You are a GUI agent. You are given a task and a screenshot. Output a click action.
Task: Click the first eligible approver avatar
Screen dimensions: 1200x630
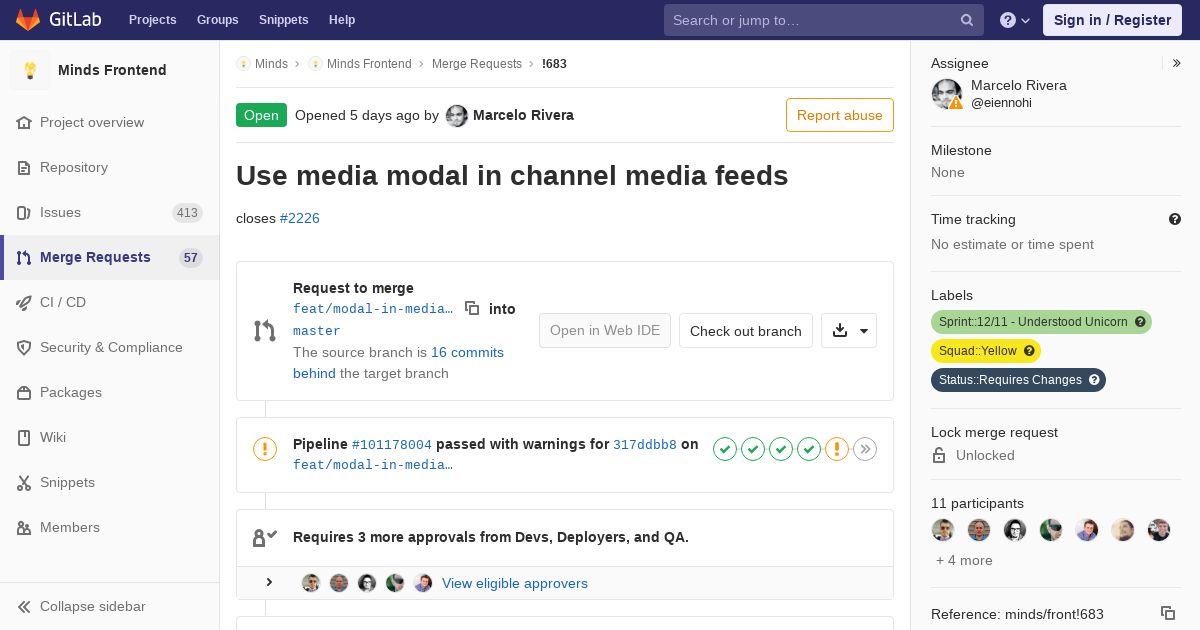click(x=311, y=583)
